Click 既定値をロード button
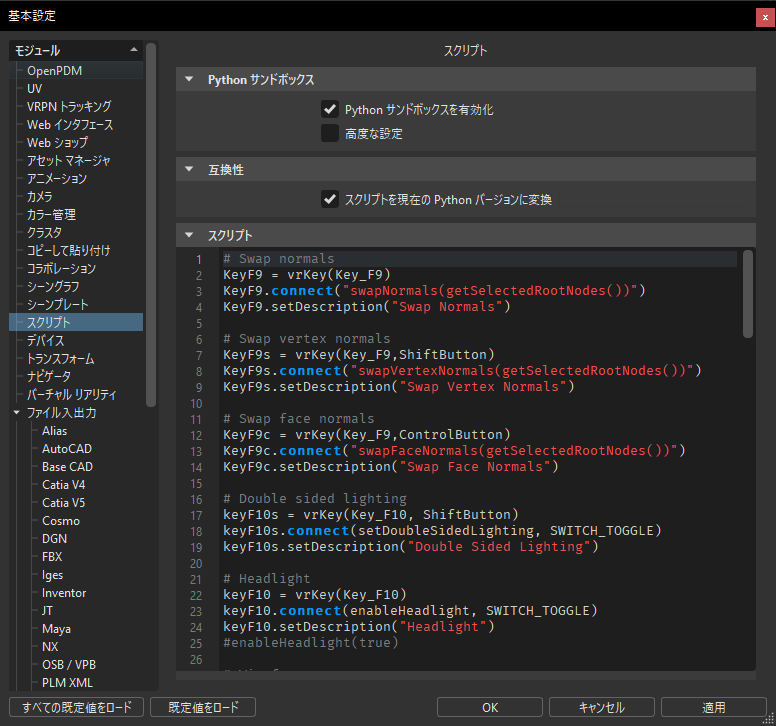This screenshot has width=776, height=726. [x=203, y=707]
